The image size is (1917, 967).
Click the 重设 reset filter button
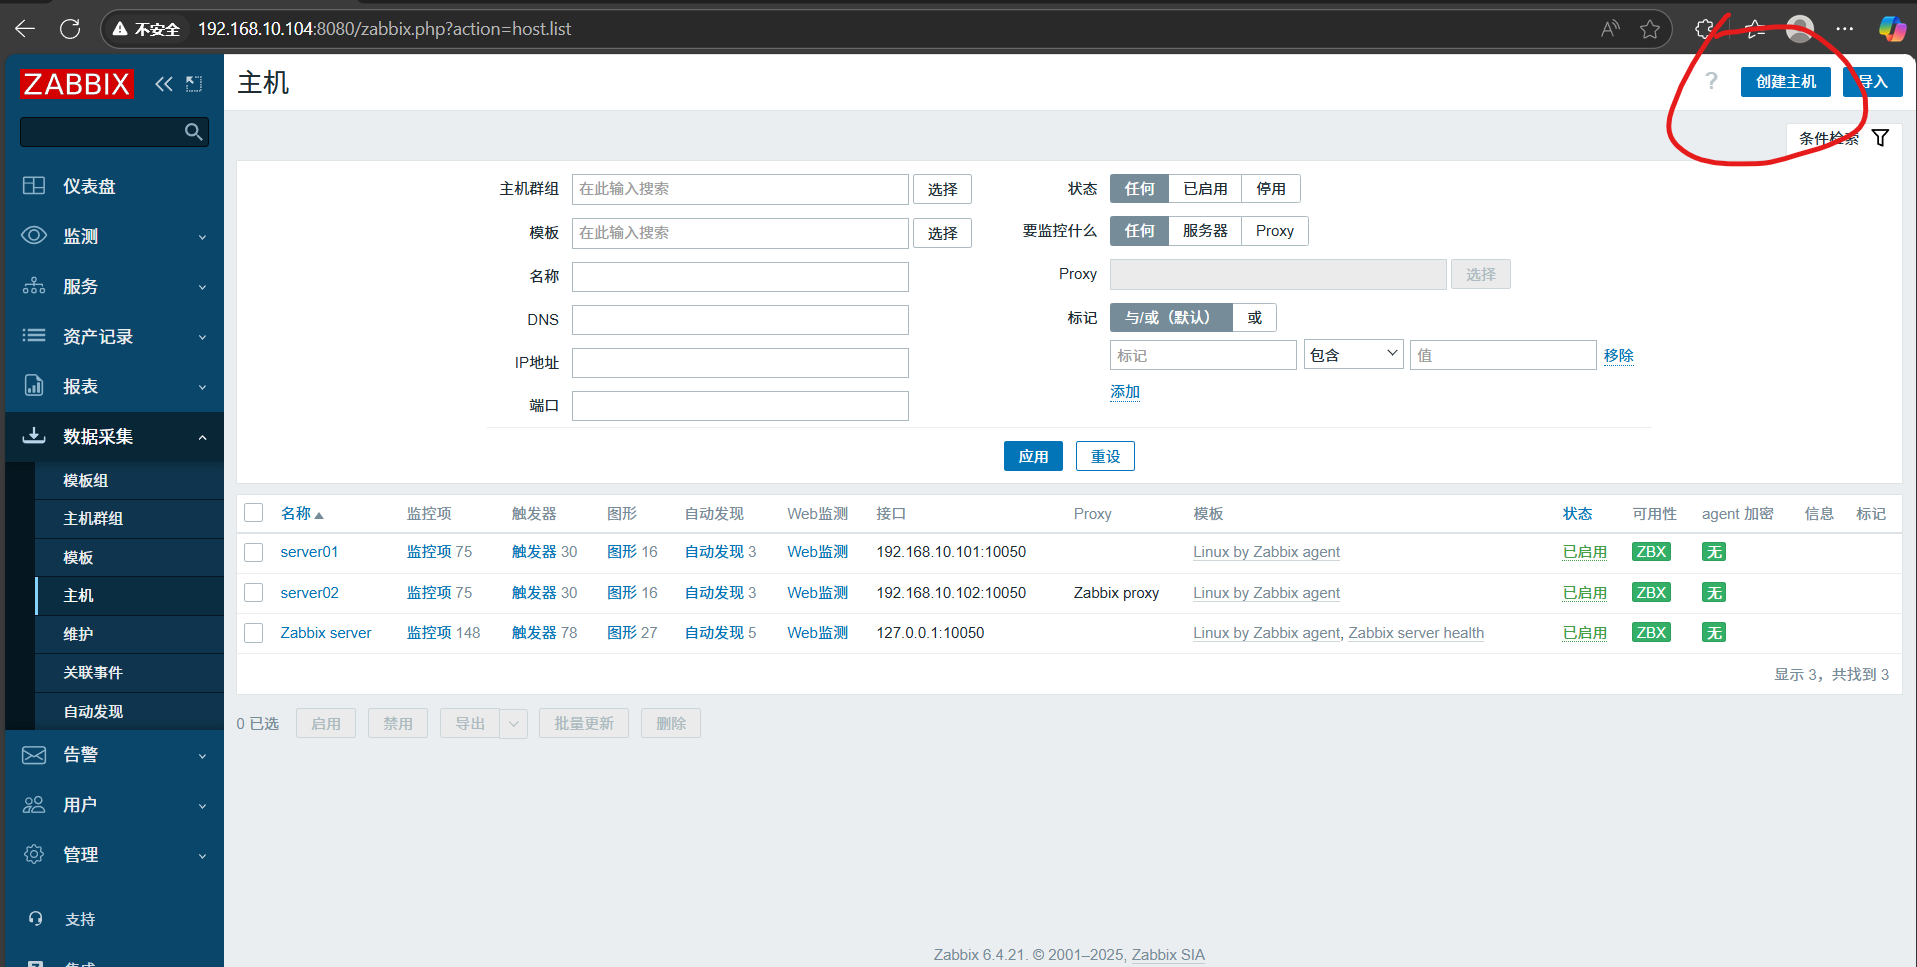[1105, 456]
